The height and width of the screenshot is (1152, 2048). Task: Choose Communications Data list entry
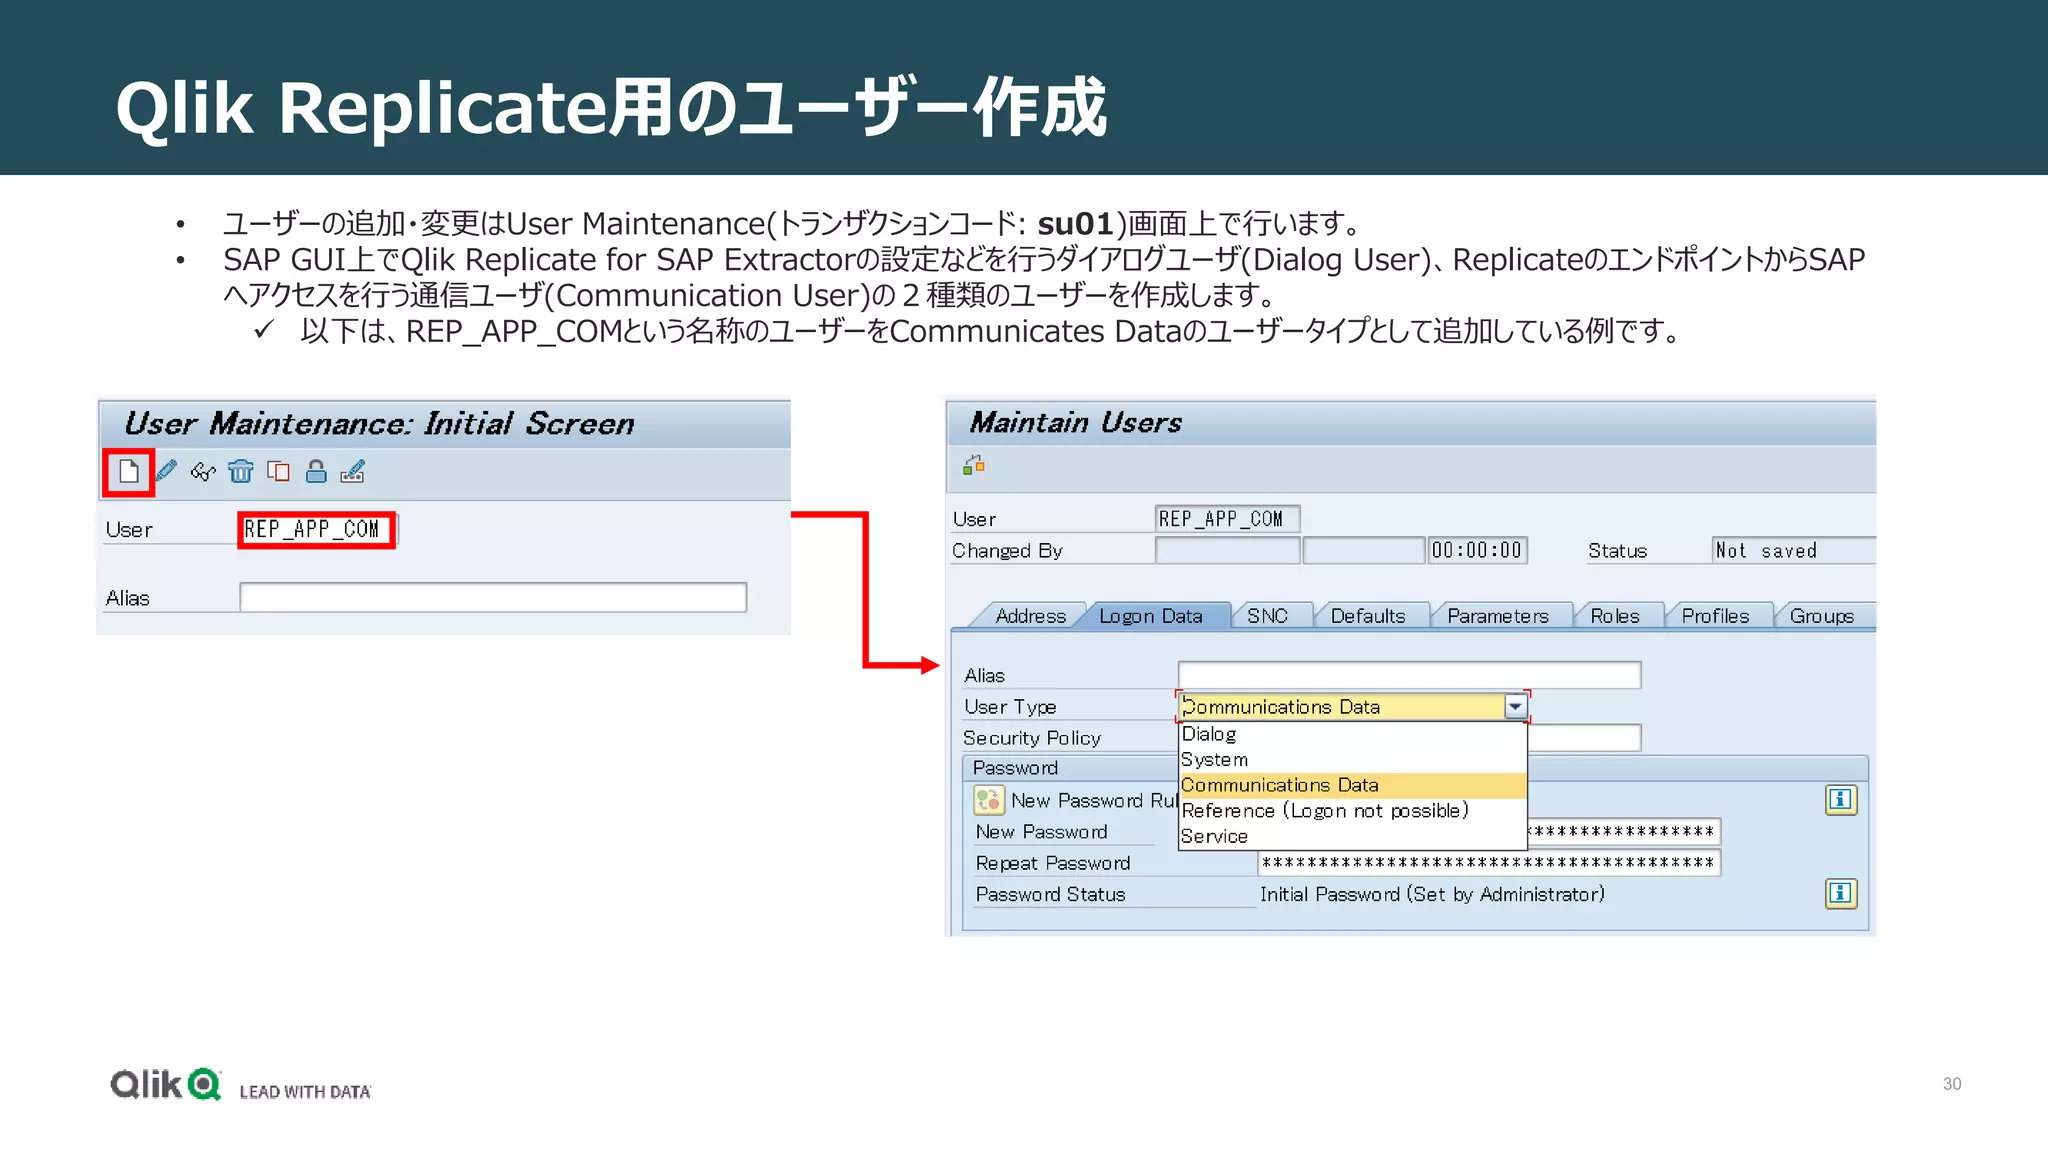(x=1353, y=785)
